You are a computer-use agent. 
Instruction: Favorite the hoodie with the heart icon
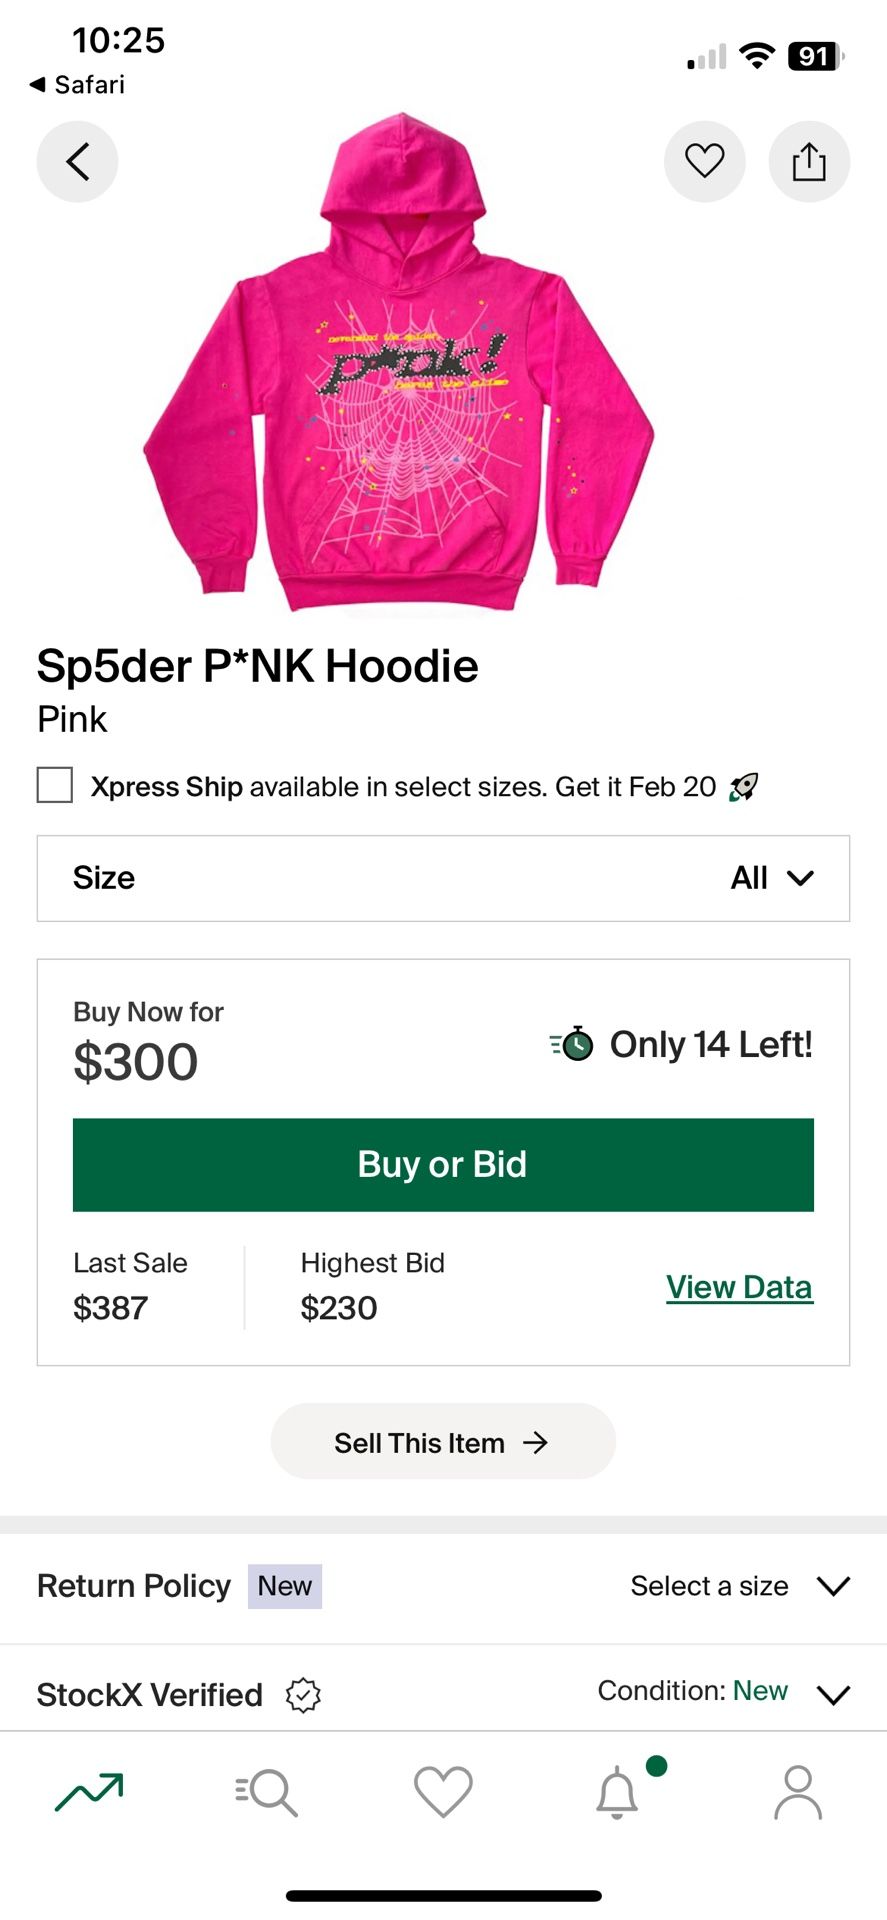pyautogui.click(x=704, y=161)
